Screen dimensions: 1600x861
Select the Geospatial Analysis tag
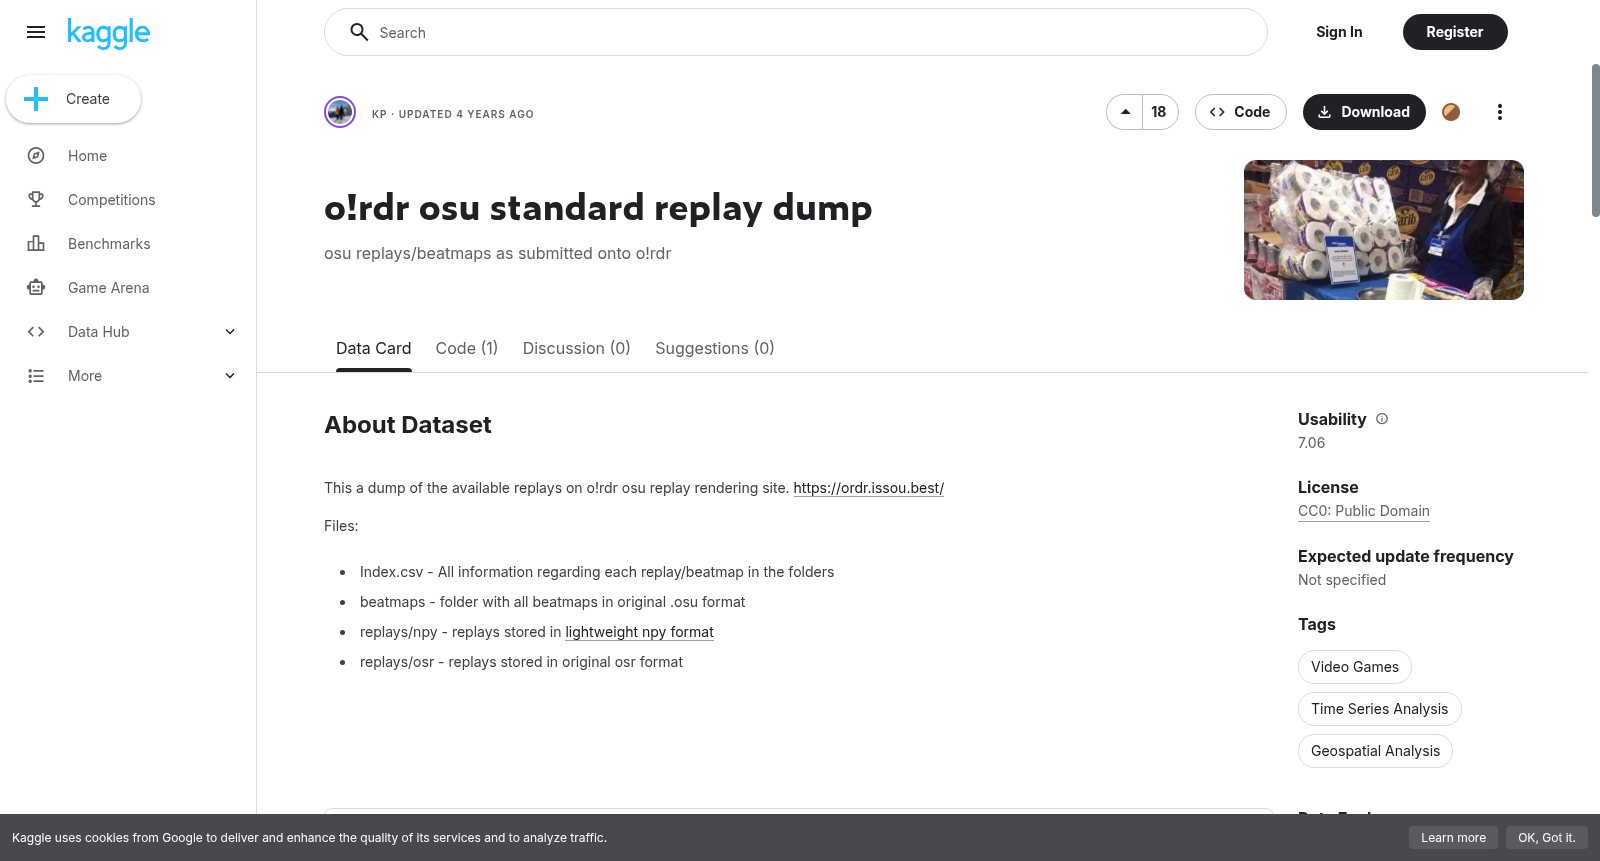(x=1375, y=751)
